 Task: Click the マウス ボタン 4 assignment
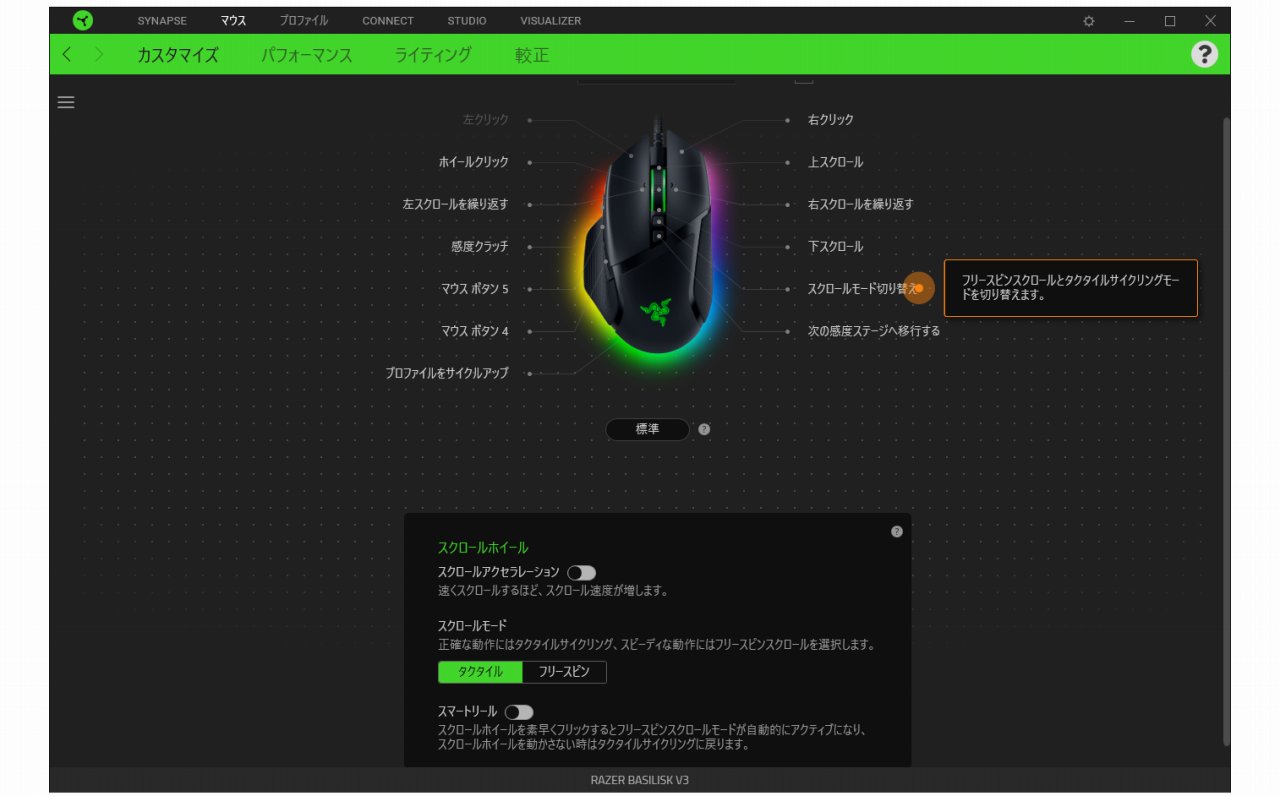tap(474, 331)
